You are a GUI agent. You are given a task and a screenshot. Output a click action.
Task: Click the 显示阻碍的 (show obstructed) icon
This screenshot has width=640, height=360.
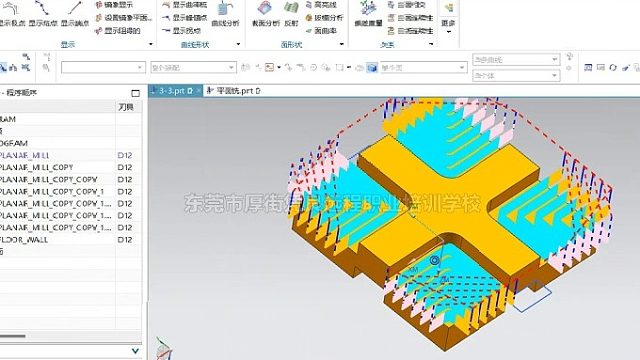click(98, 31)
